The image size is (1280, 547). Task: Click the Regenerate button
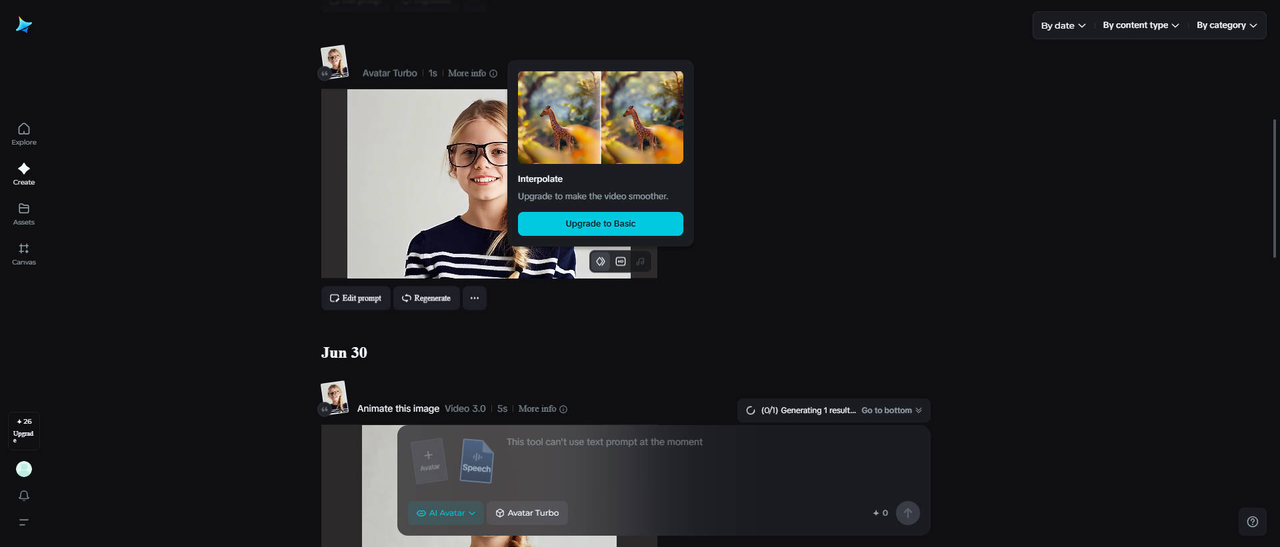coord(427,298)
